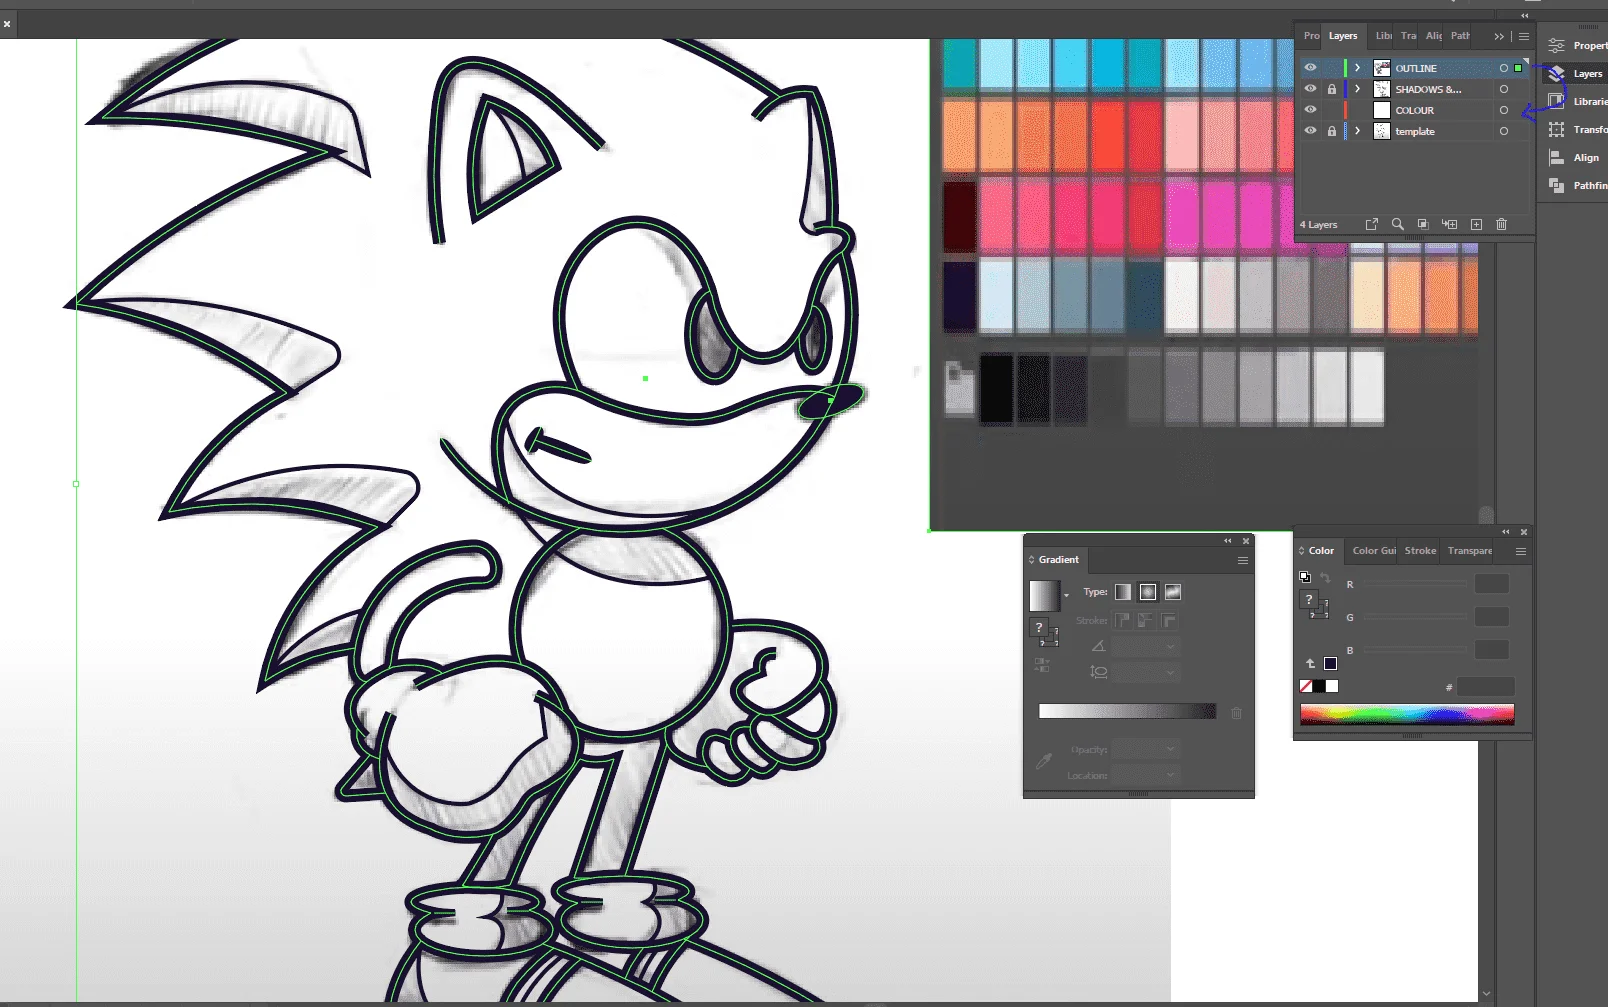Viewport: 1608px width, 1007px height.
Task: Expand the template layer chevron
Action: [1358, 131]
